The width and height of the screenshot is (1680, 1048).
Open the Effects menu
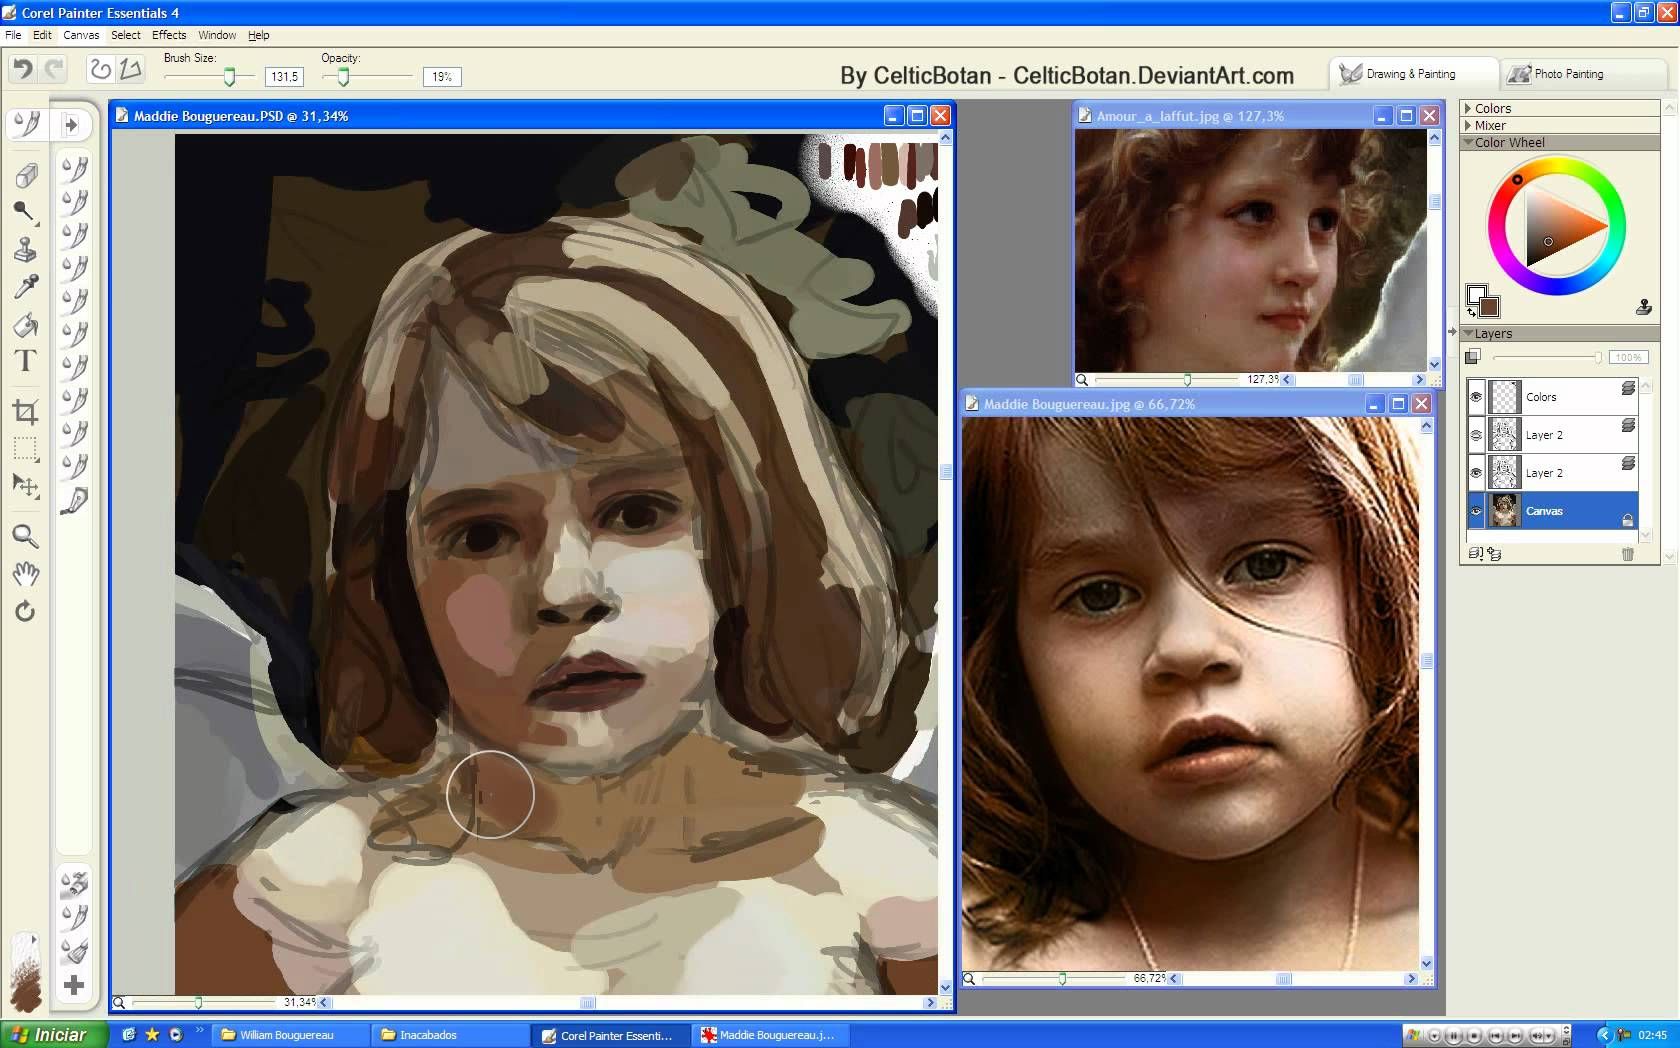(169, 35)
